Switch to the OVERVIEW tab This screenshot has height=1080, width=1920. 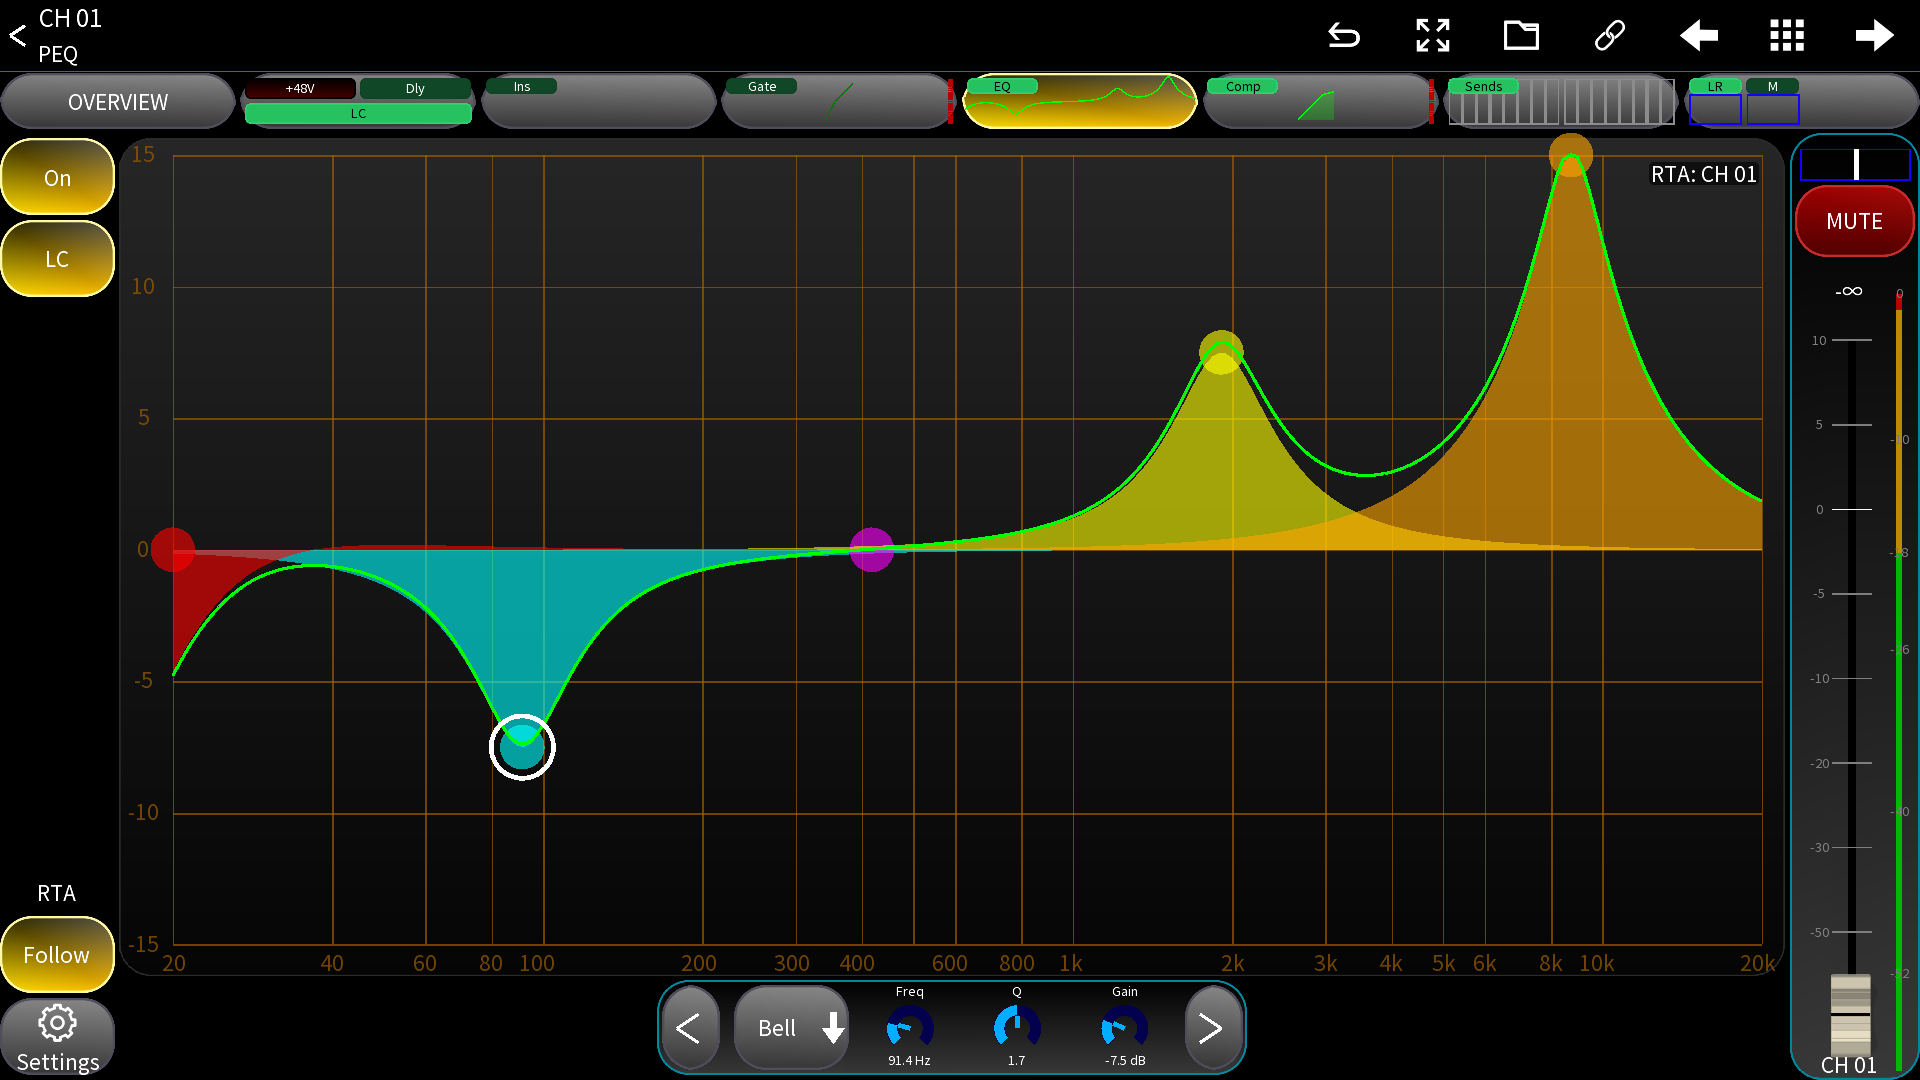(x=118, y=102)
